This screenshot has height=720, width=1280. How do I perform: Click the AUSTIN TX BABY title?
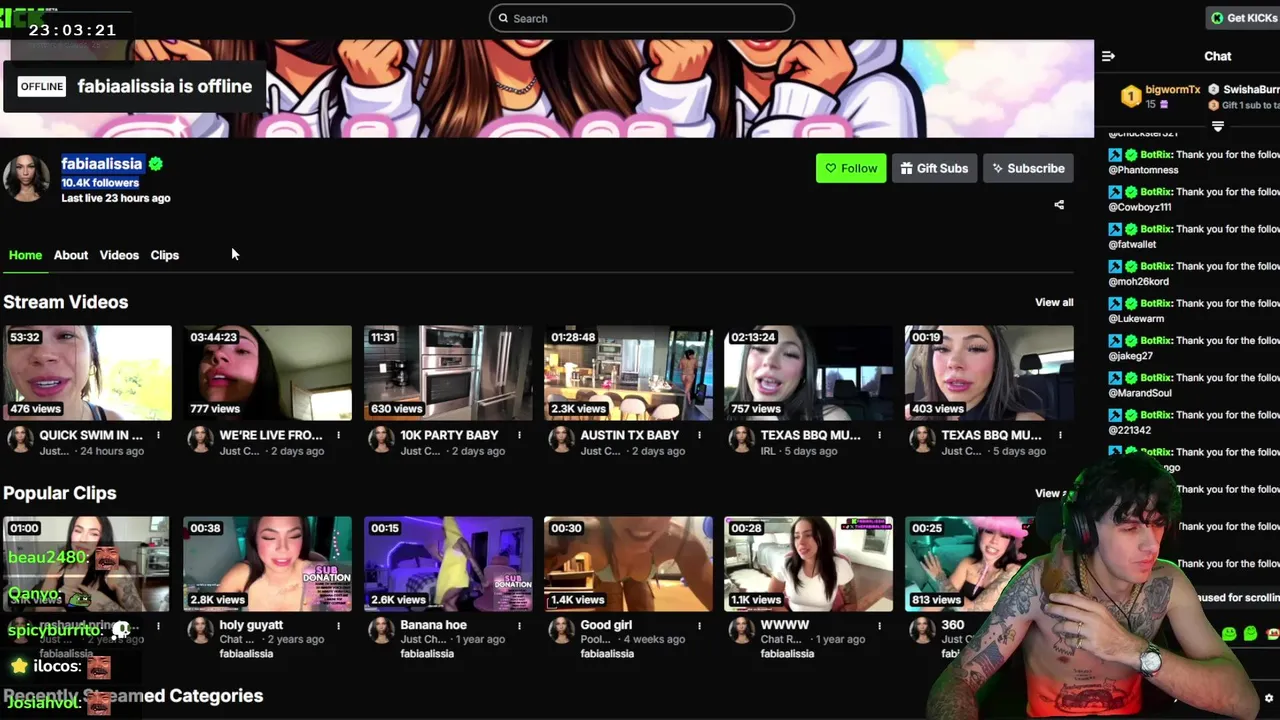point(629,435)
